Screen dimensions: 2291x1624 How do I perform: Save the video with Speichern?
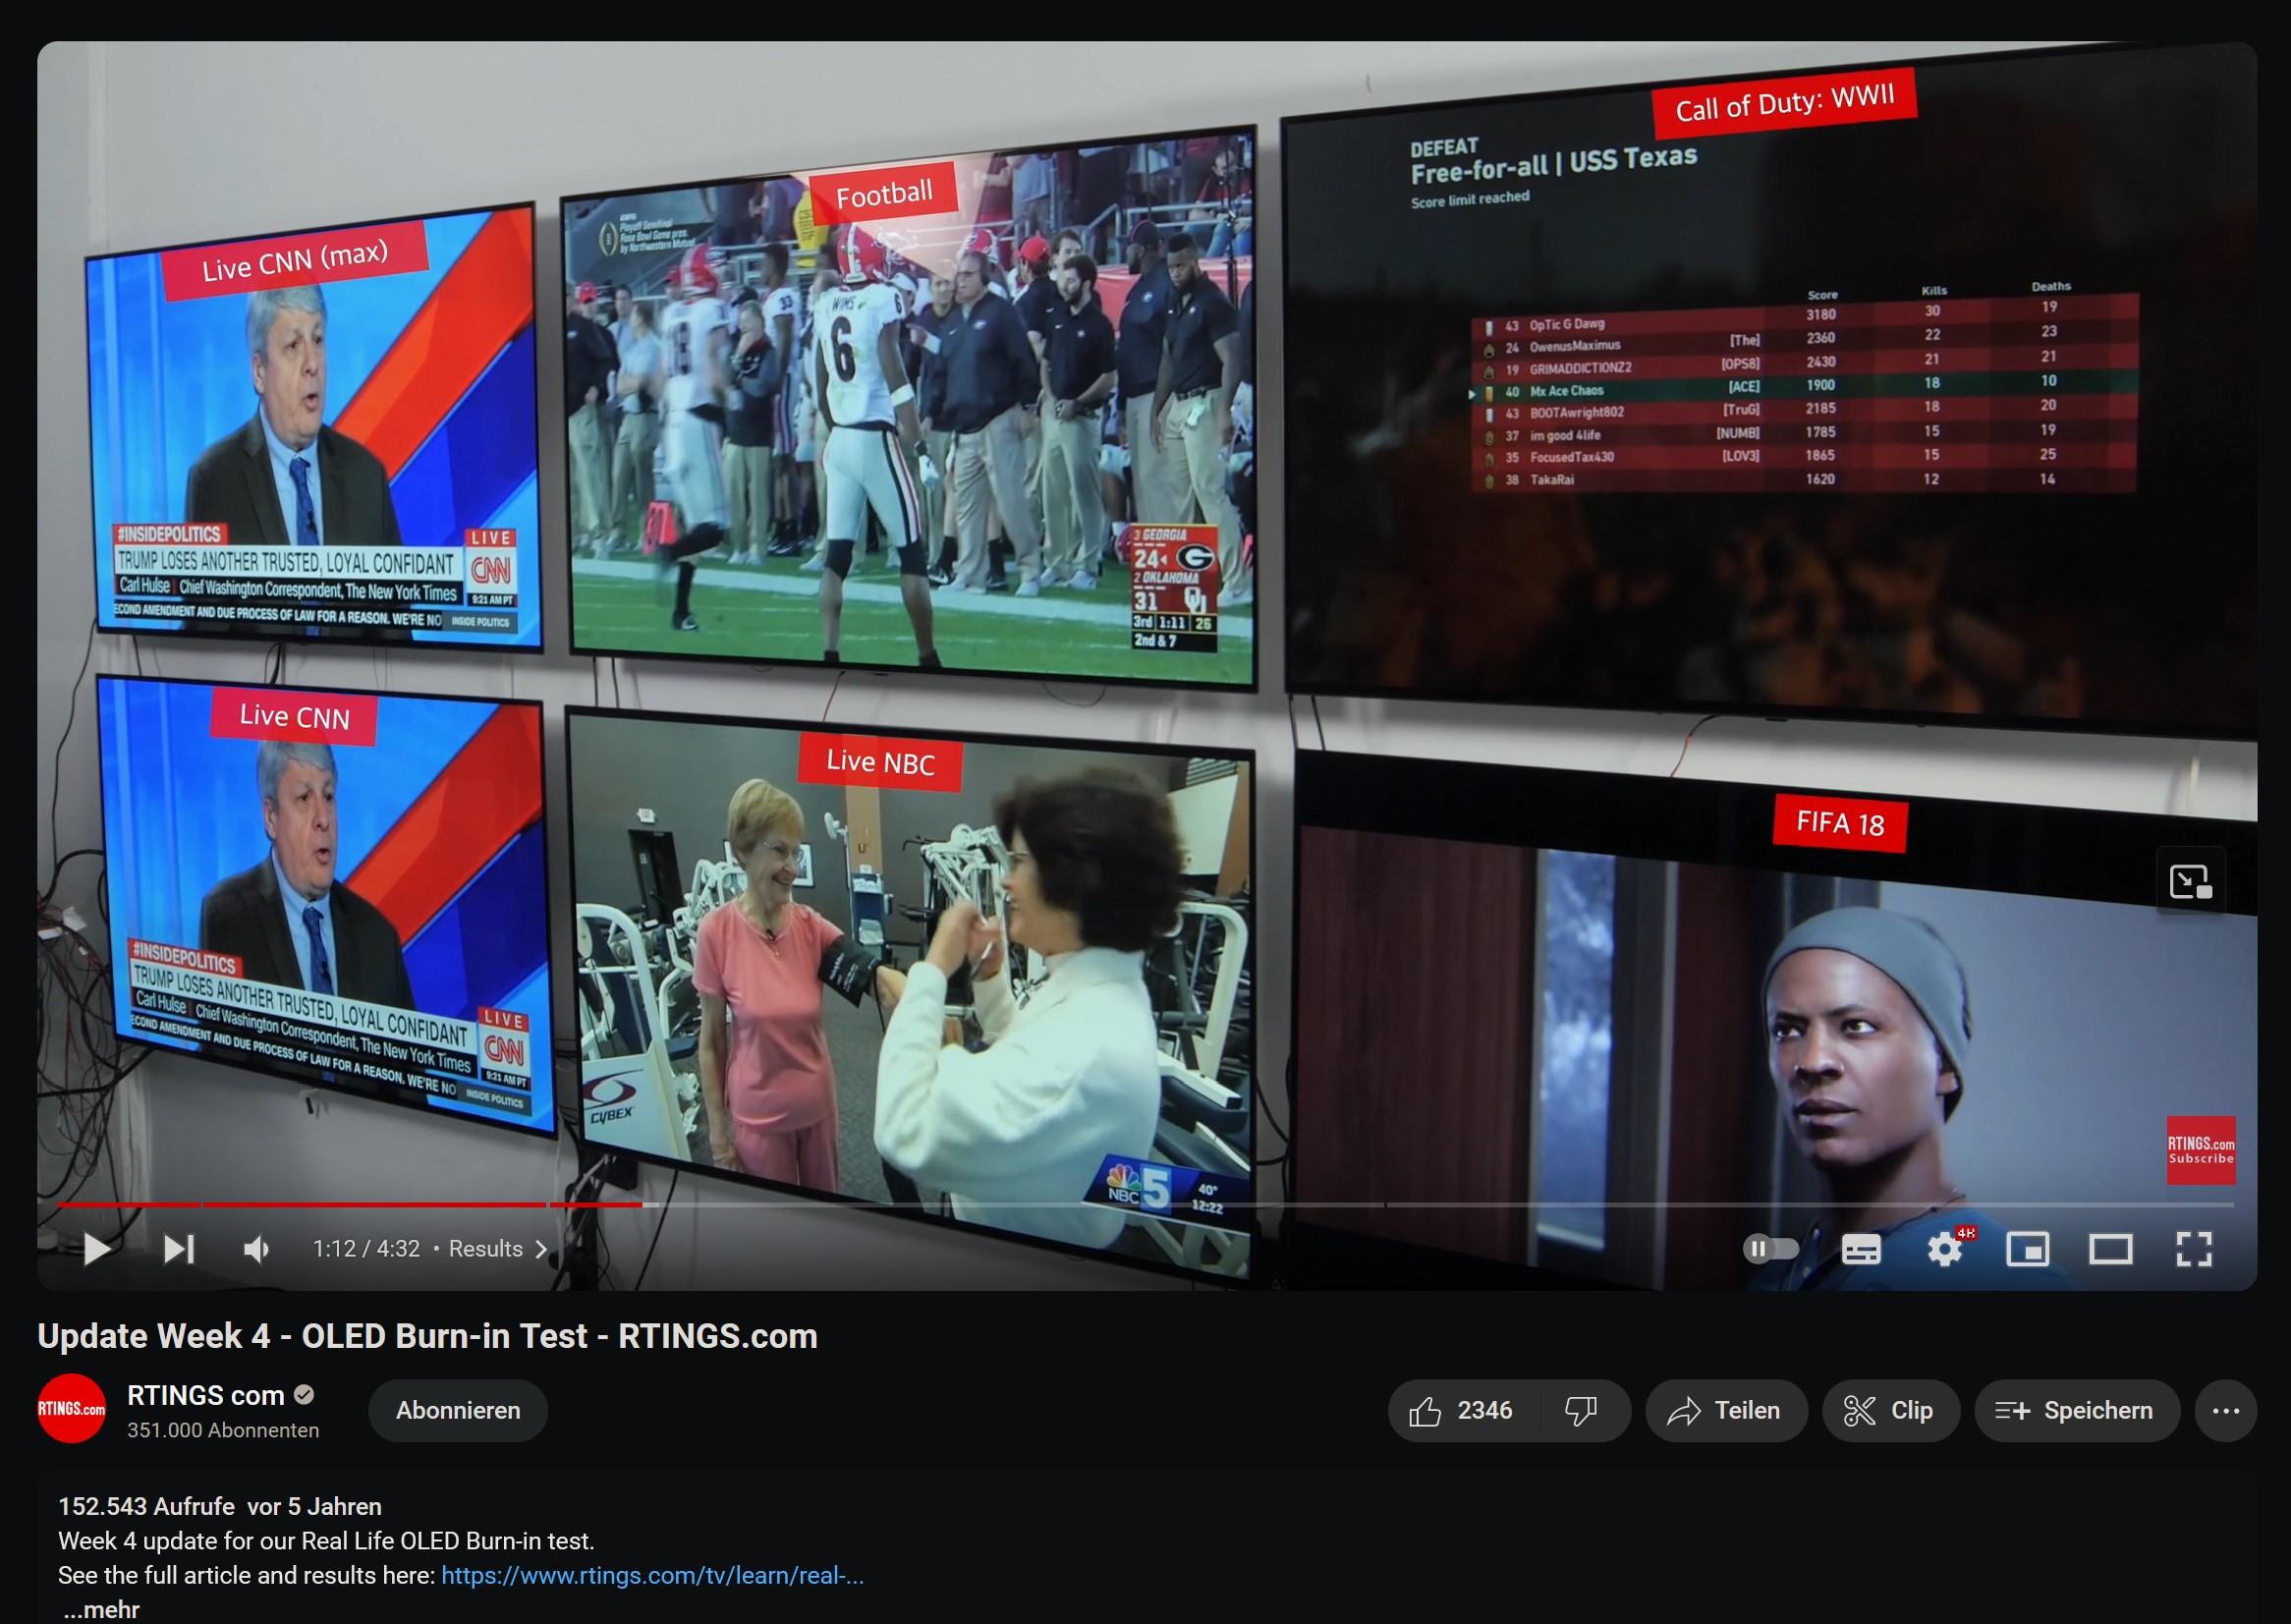tap(2076, 1410)
